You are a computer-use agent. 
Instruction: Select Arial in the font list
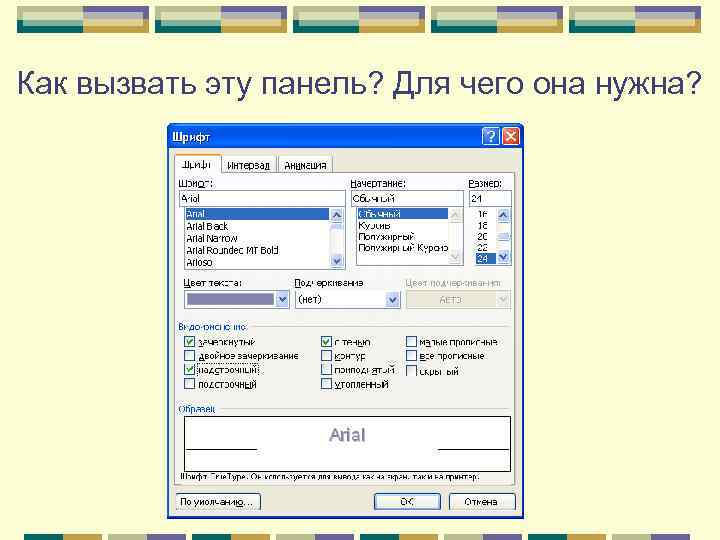(257, 214)
